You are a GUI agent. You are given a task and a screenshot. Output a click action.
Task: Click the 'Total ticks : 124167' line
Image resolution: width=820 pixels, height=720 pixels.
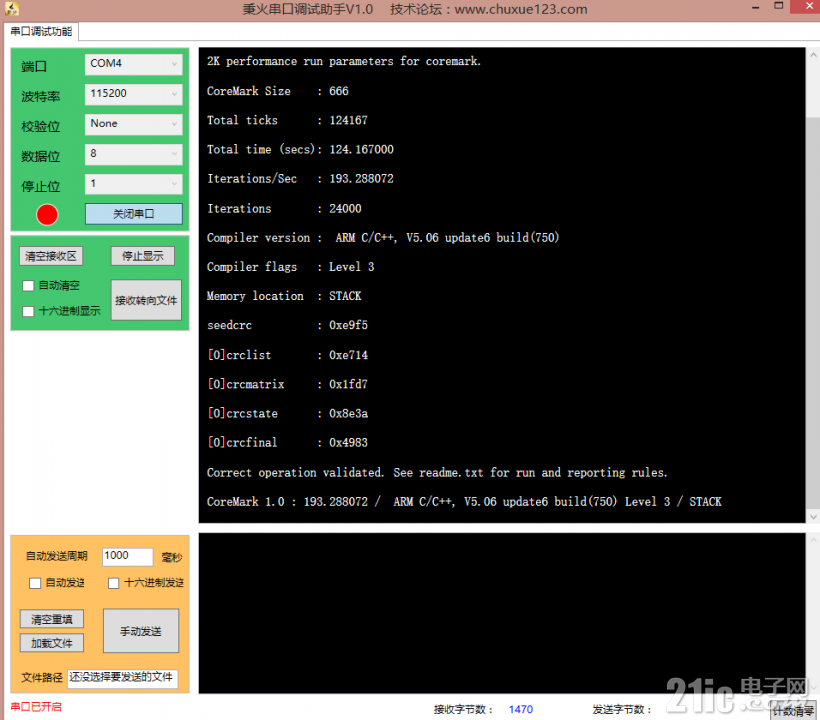[x=287, y=120]
